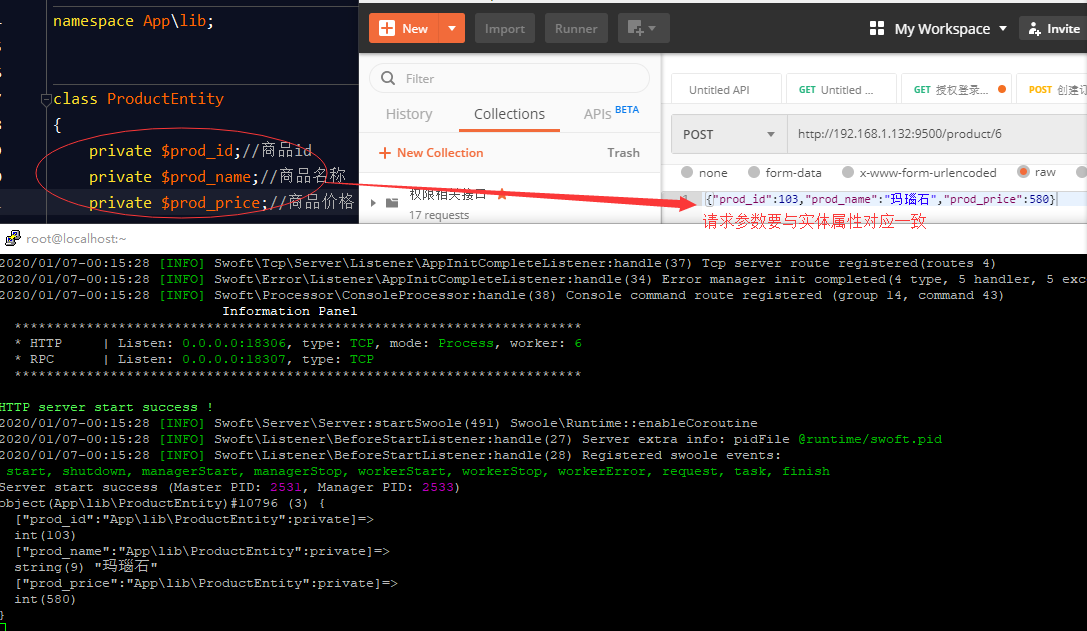Open the POST method dropdown

tap(729, 134)
